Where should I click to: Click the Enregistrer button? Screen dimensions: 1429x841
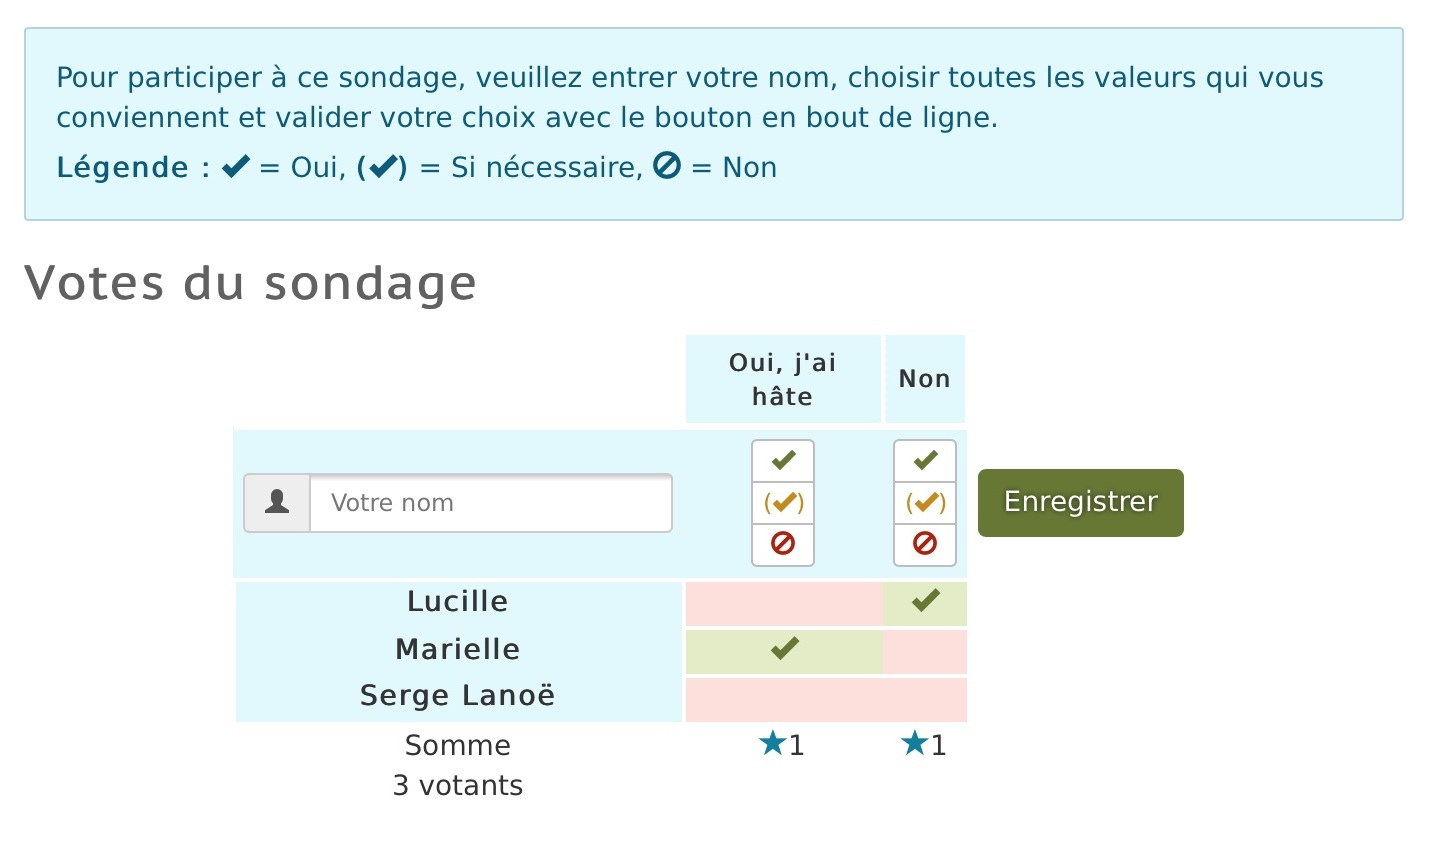tap(1080, 502)
